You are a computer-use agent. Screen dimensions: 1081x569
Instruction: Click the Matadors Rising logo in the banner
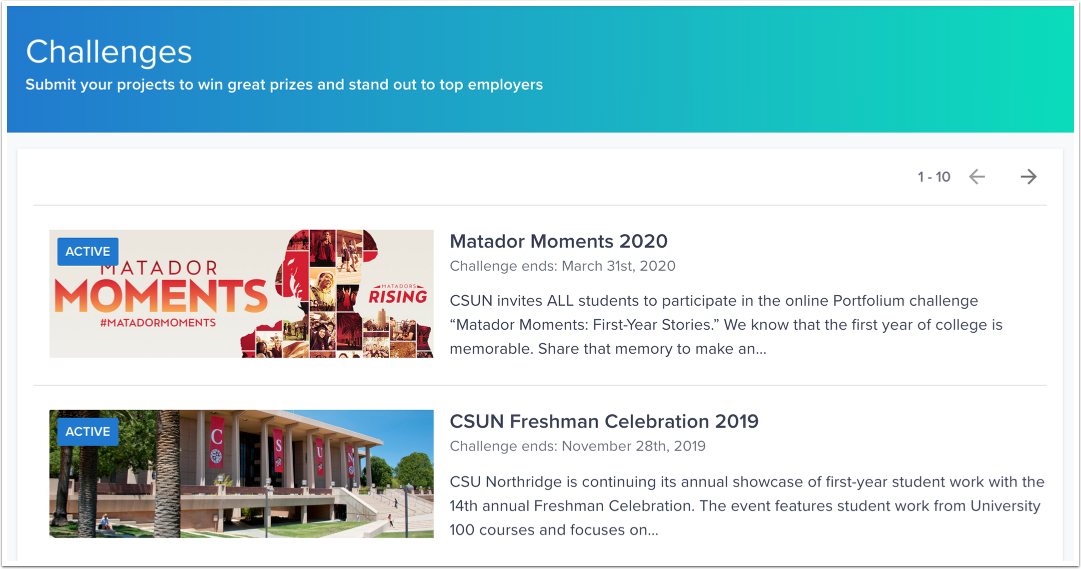[x=397, y=293]
